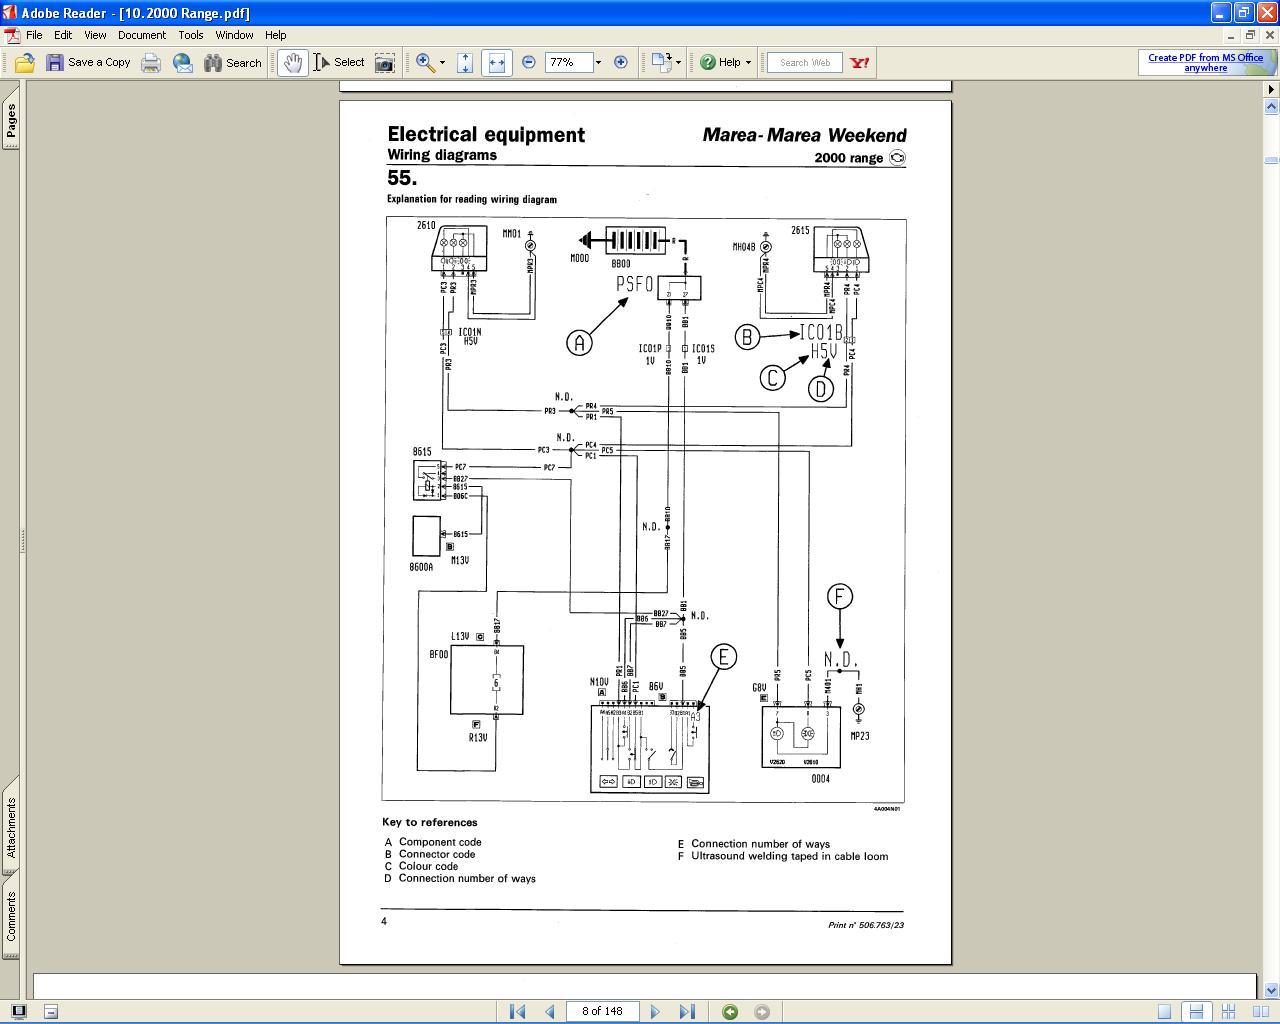Restore the document window in menu bar
The width and height of the screenshot is (1280, 1024).
[1249, 34]
